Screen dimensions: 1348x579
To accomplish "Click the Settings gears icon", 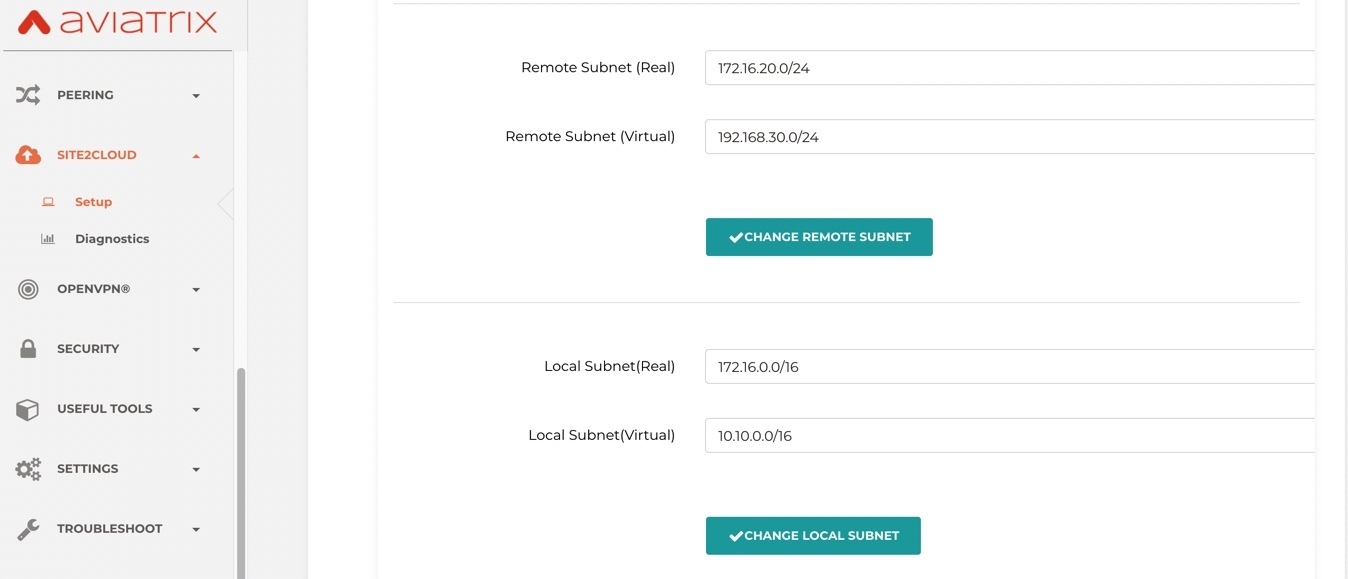I will tap(28, 469).
